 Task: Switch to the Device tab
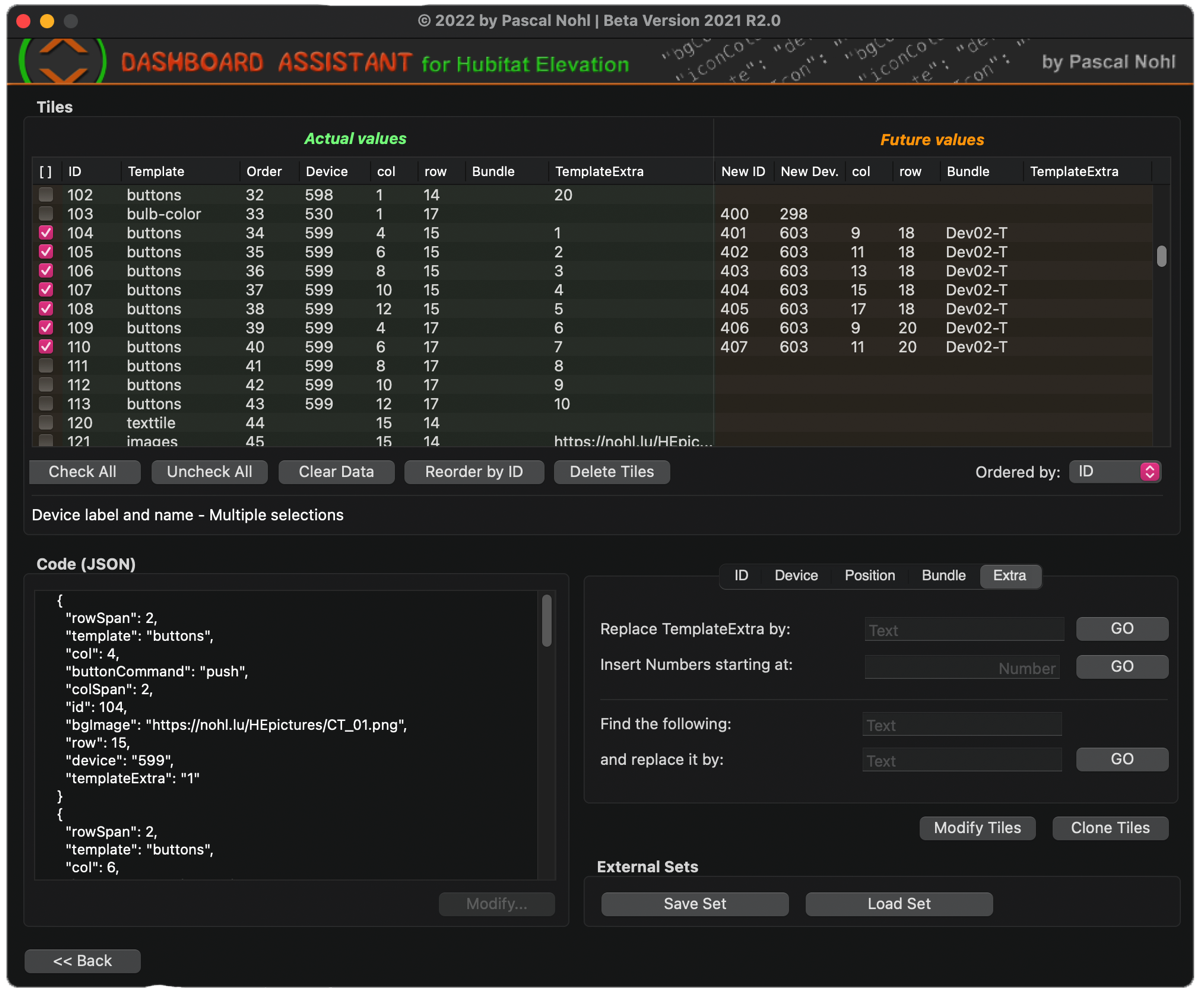pyautogui.click(x=796, y=576)
